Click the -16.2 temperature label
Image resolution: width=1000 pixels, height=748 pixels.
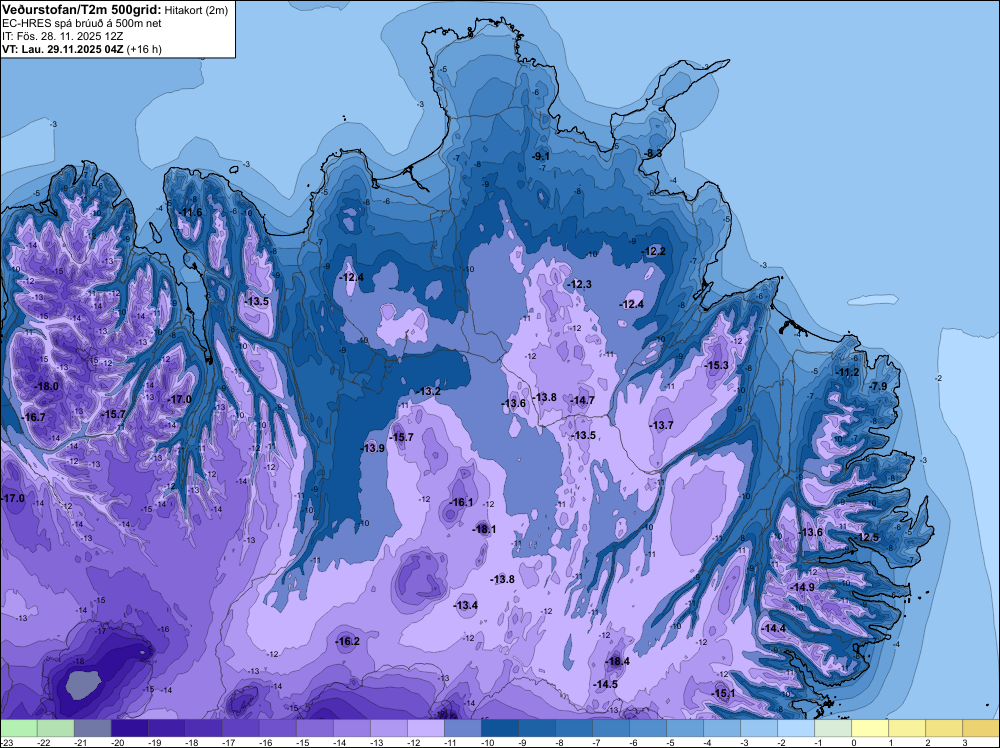point(348,642)
